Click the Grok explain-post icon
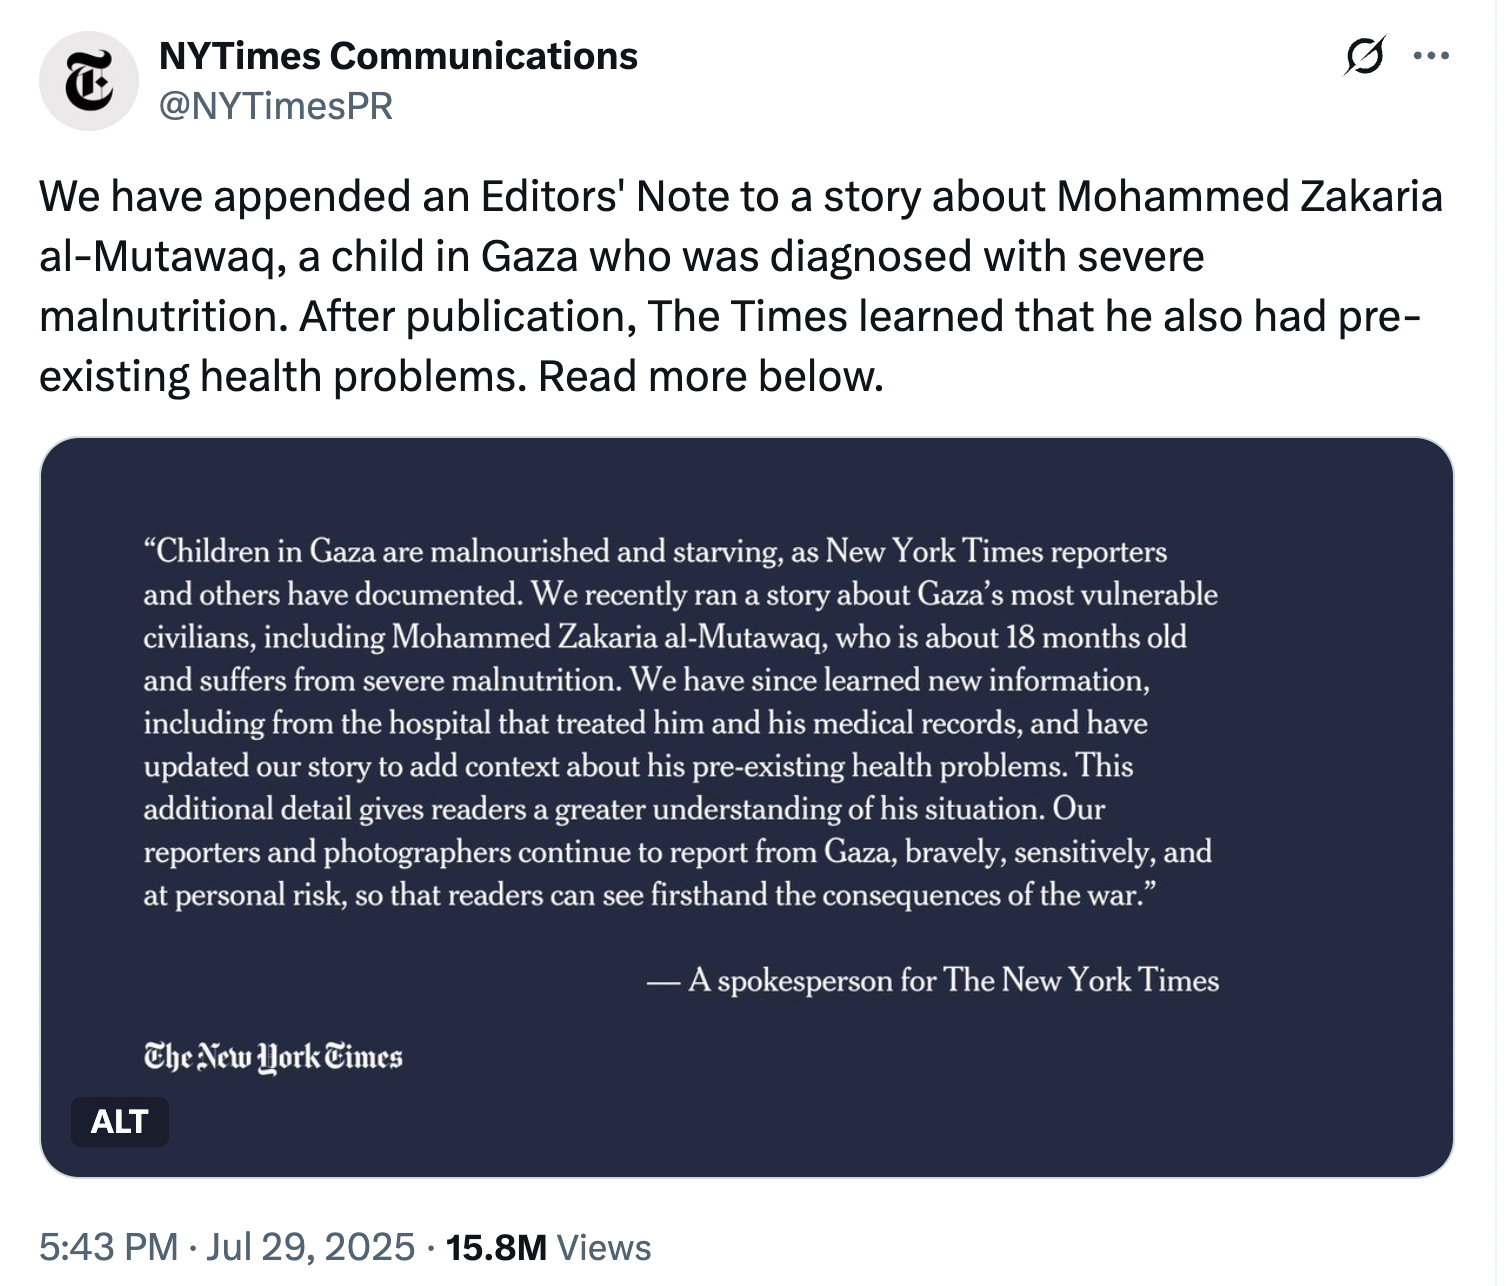1506x1286 pixels. 1364,56
